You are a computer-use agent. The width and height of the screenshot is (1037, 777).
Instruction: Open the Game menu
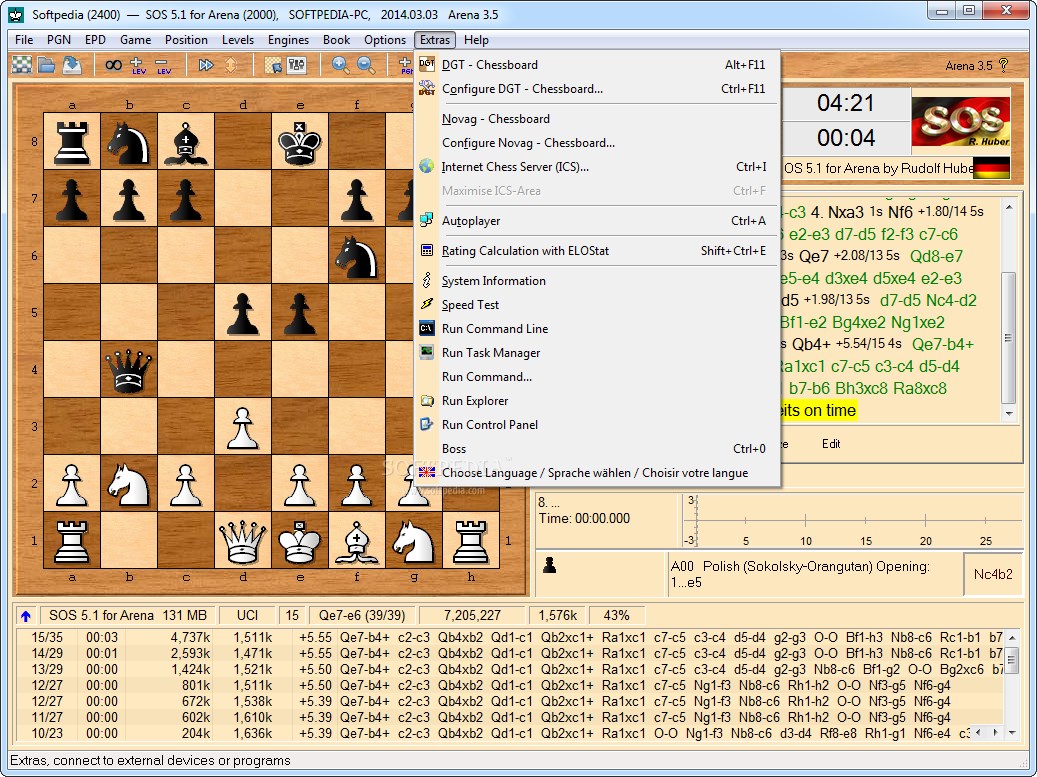coord(136,40)
